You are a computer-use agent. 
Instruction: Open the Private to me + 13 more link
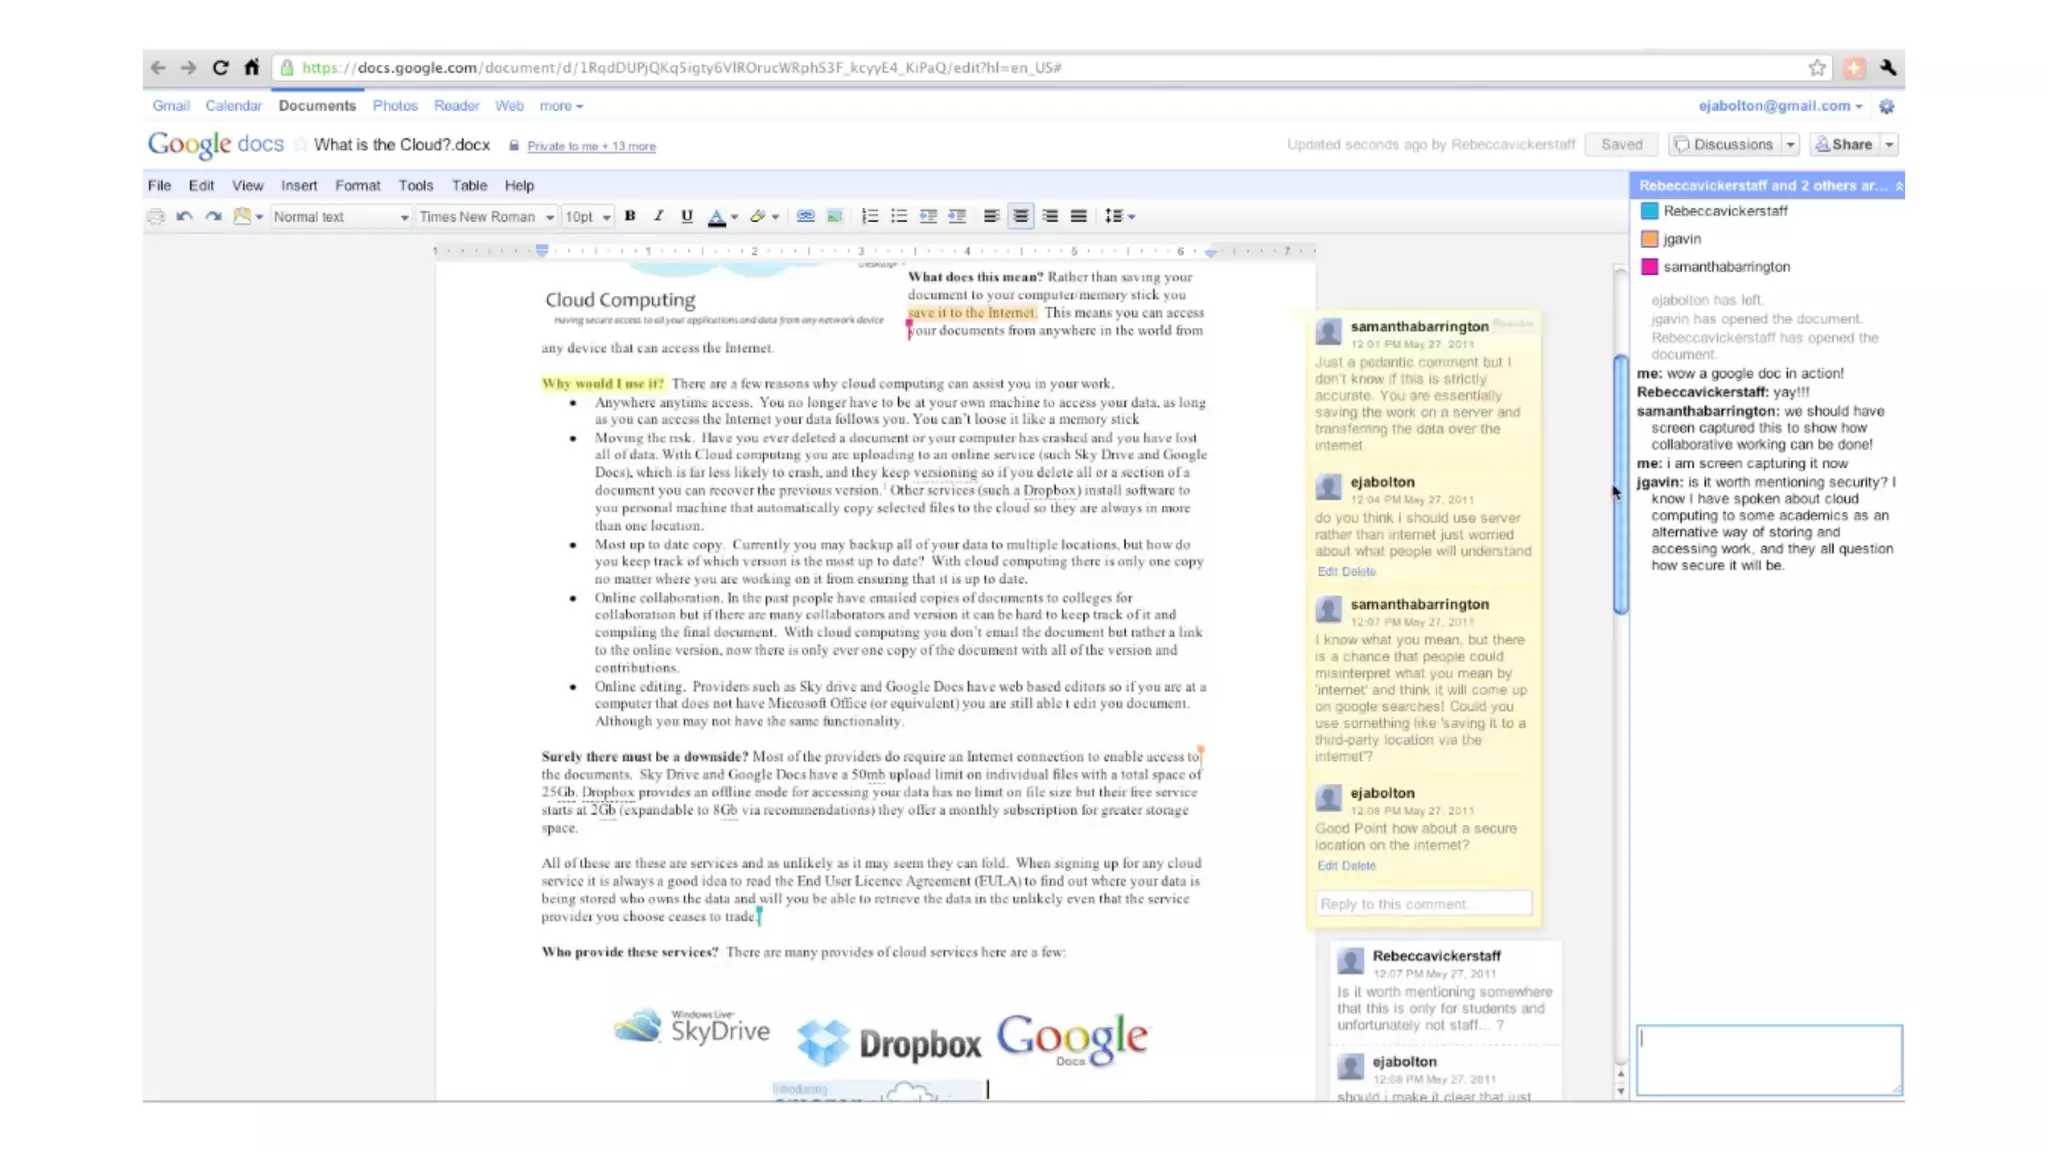[591, 147]
